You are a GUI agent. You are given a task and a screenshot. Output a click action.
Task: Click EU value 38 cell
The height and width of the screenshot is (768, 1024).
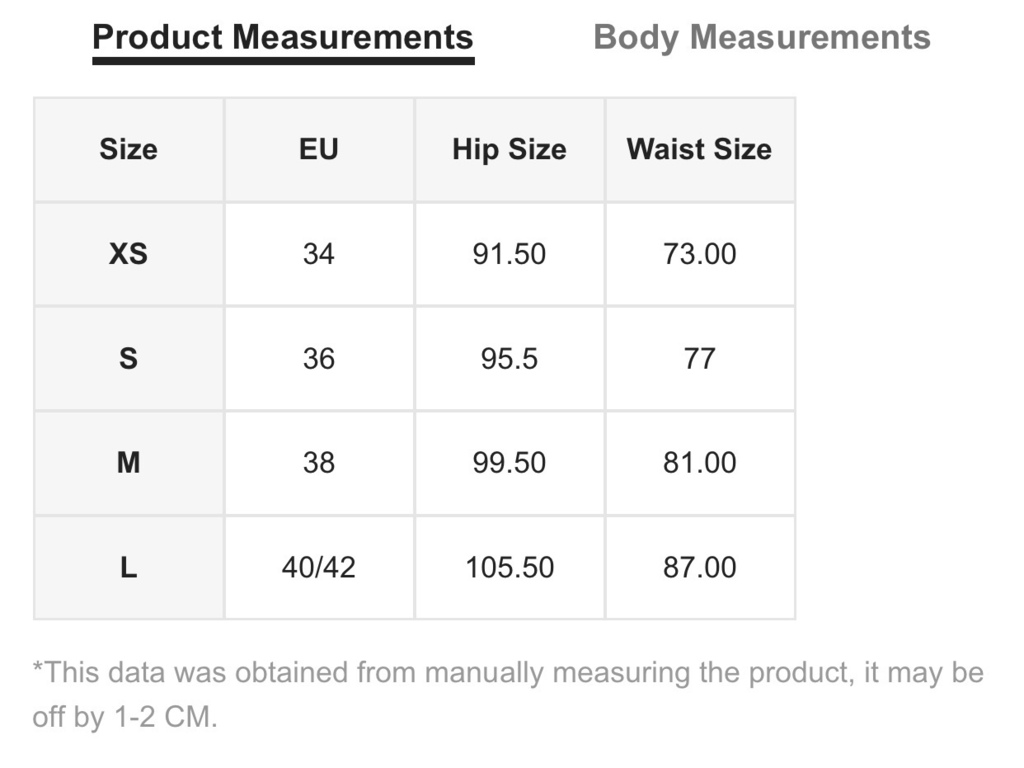point(319,463)
